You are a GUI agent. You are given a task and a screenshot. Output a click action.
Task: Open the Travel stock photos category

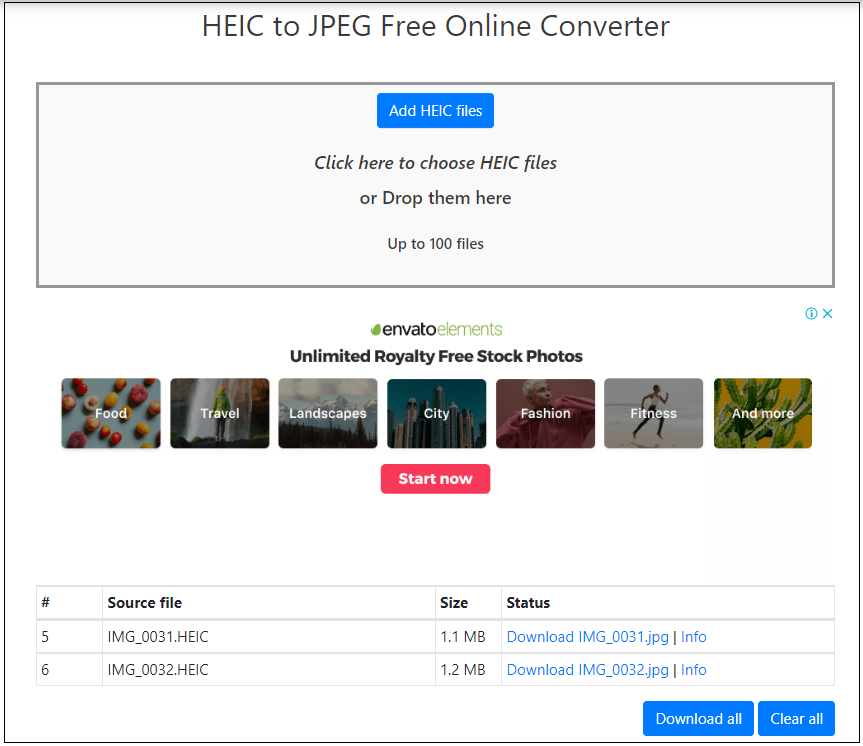click(x=219, y=413)
